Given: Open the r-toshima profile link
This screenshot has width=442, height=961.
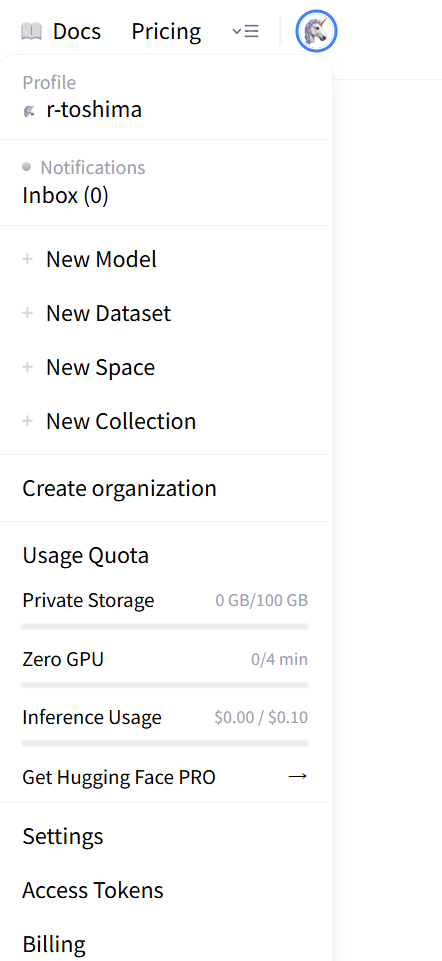Looking at the screenshot, I should [x=94, y=110].
